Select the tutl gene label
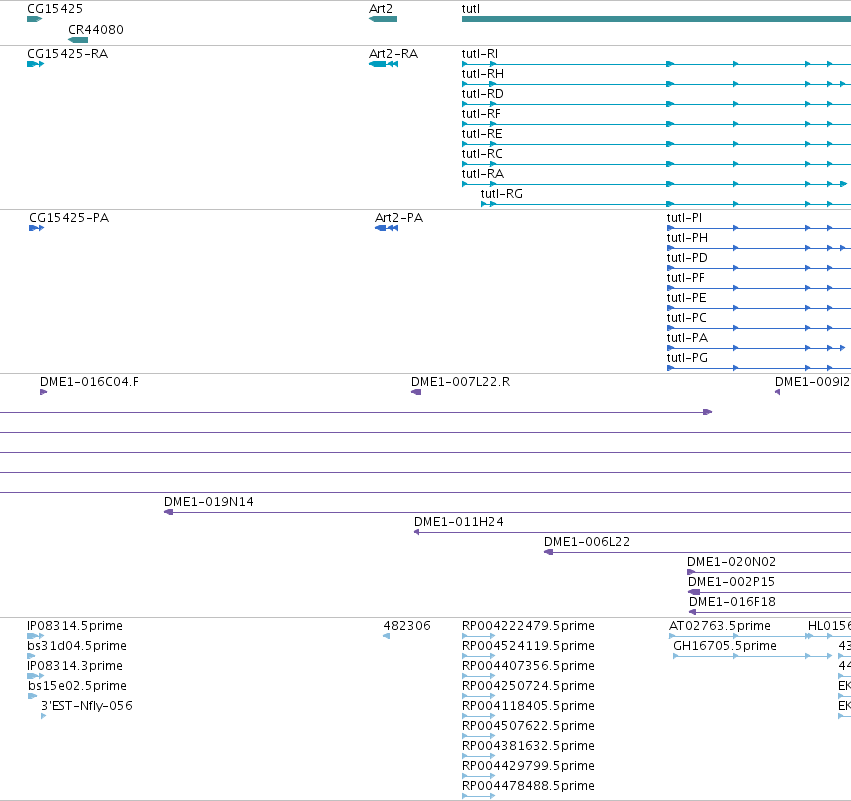 (x=471, y=9)
